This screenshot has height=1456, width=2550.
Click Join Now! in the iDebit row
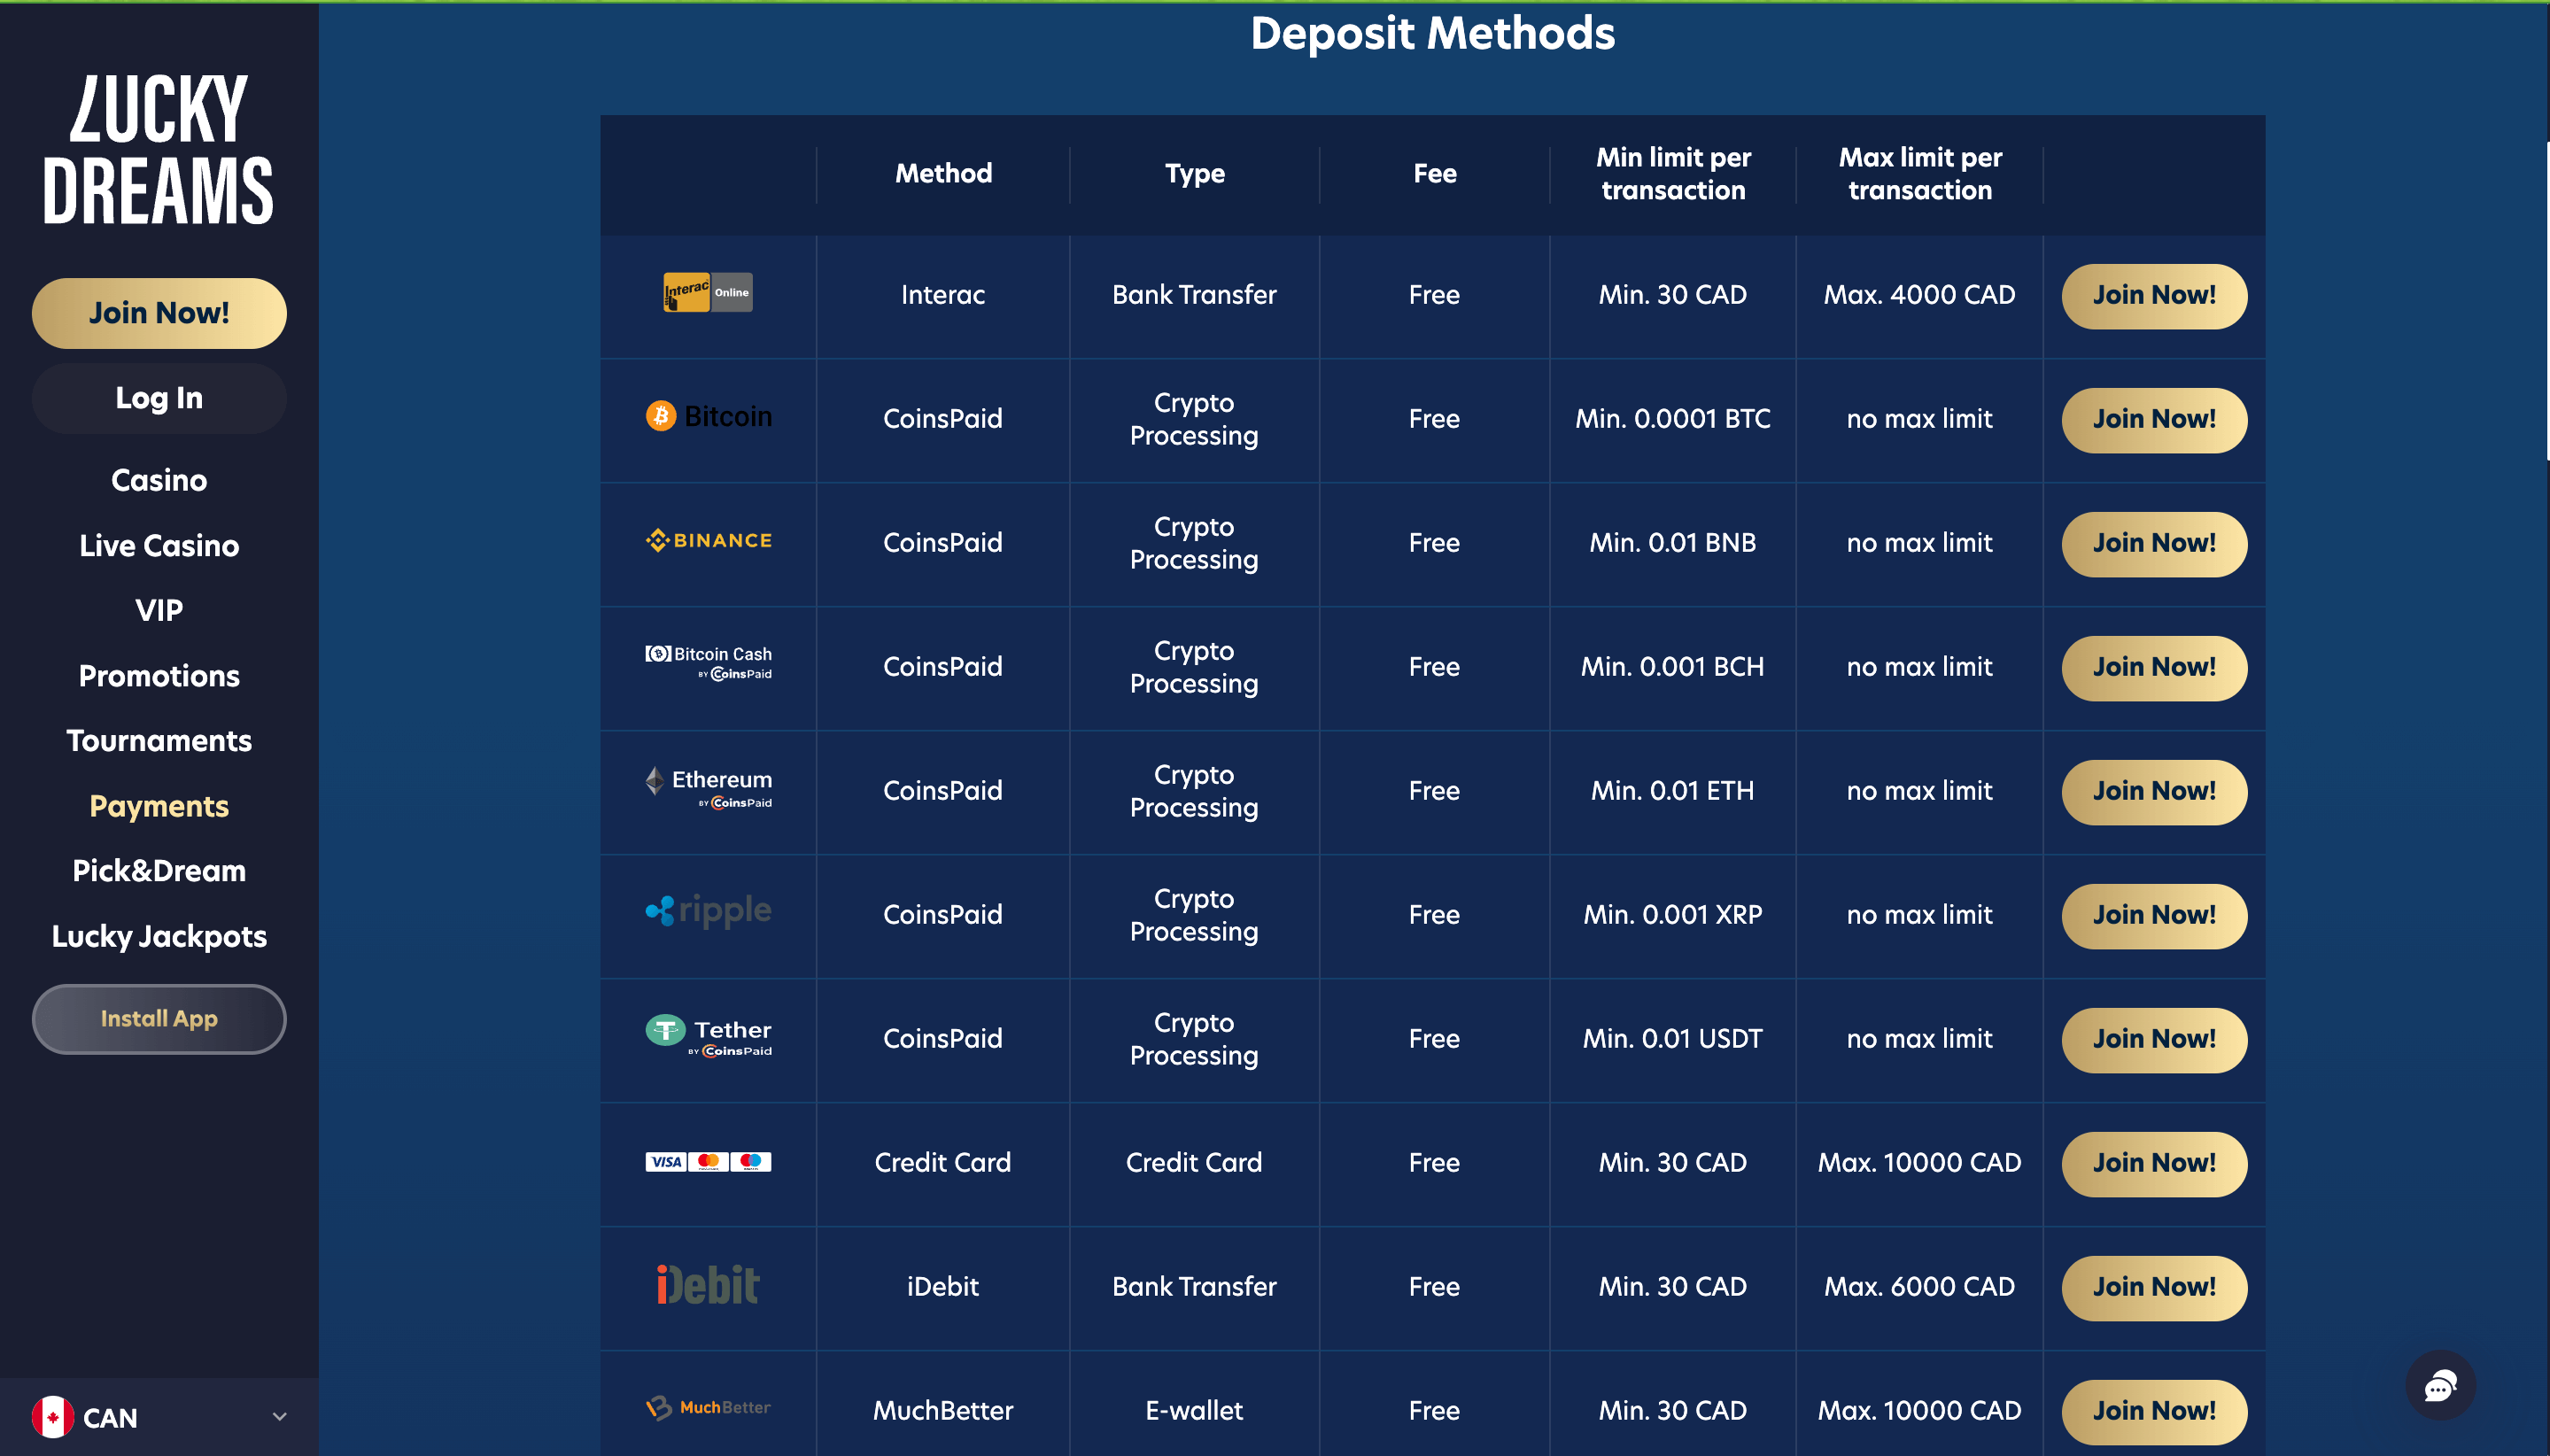(2154, 1288)
